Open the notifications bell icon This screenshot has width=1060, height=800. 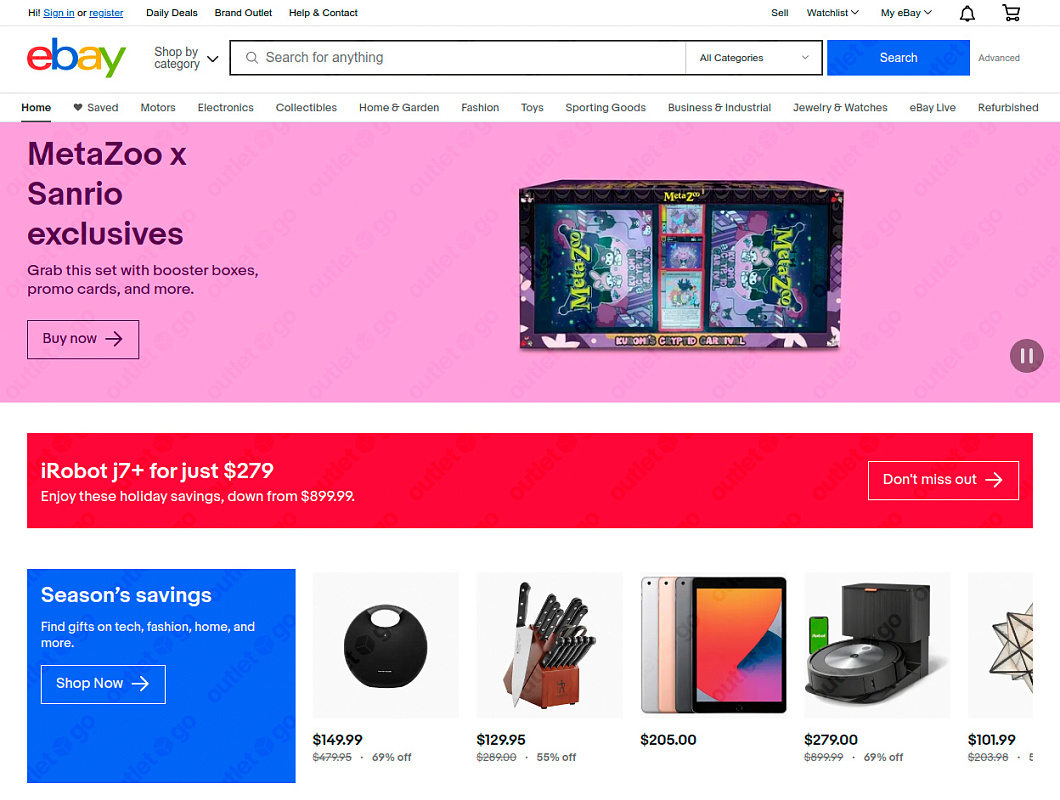click(x=967, y=13)
